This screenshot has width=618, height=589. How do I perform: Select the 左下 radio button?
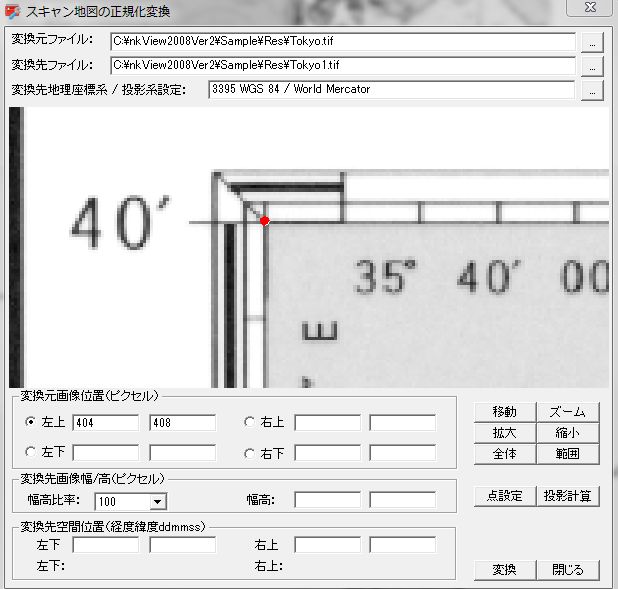click(x=30, y=452)
